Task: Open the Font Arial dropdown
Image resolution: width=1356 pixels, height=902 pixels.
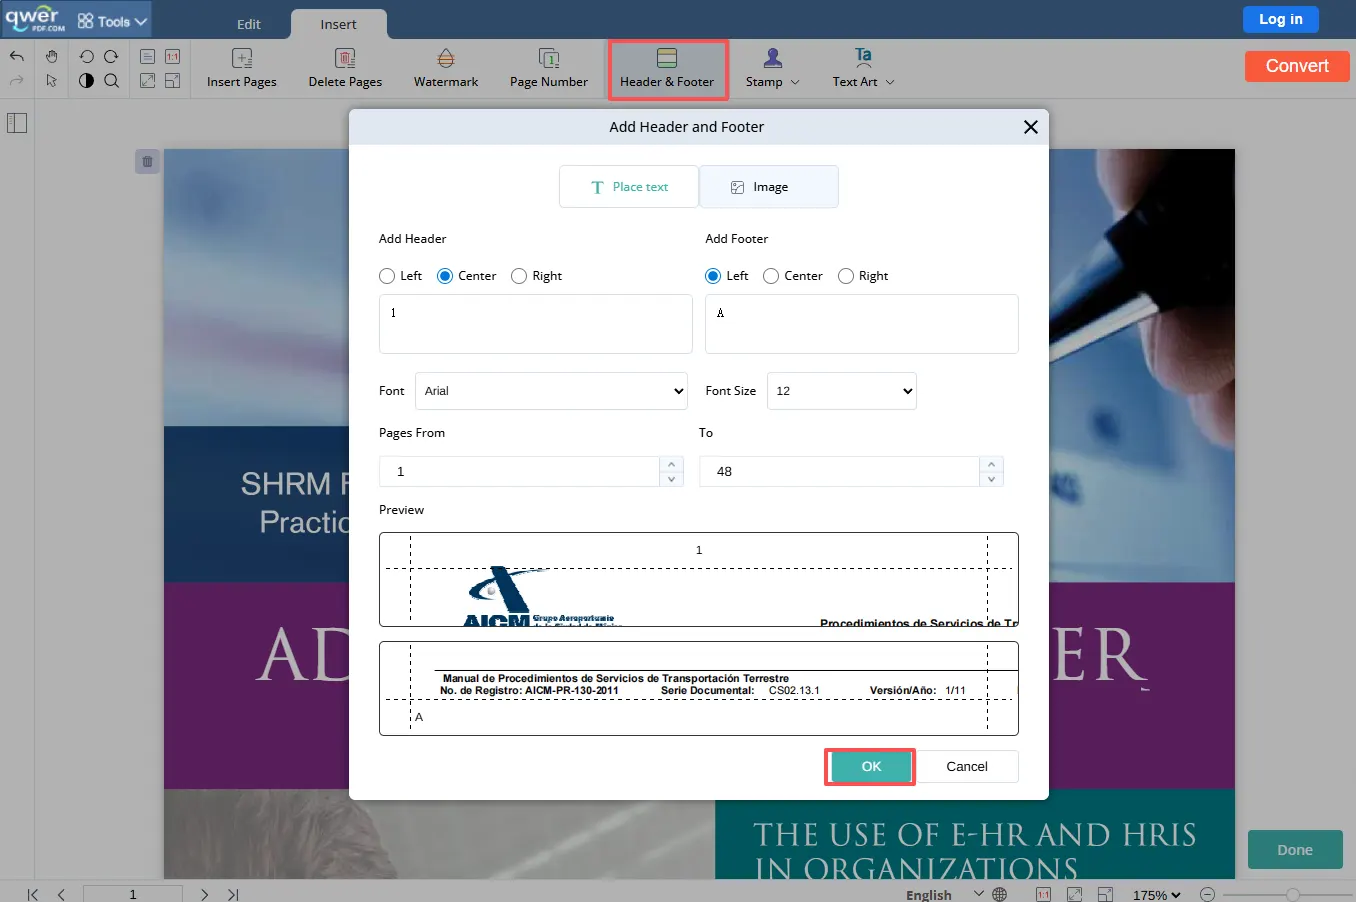Action: (x=551, y=391)
